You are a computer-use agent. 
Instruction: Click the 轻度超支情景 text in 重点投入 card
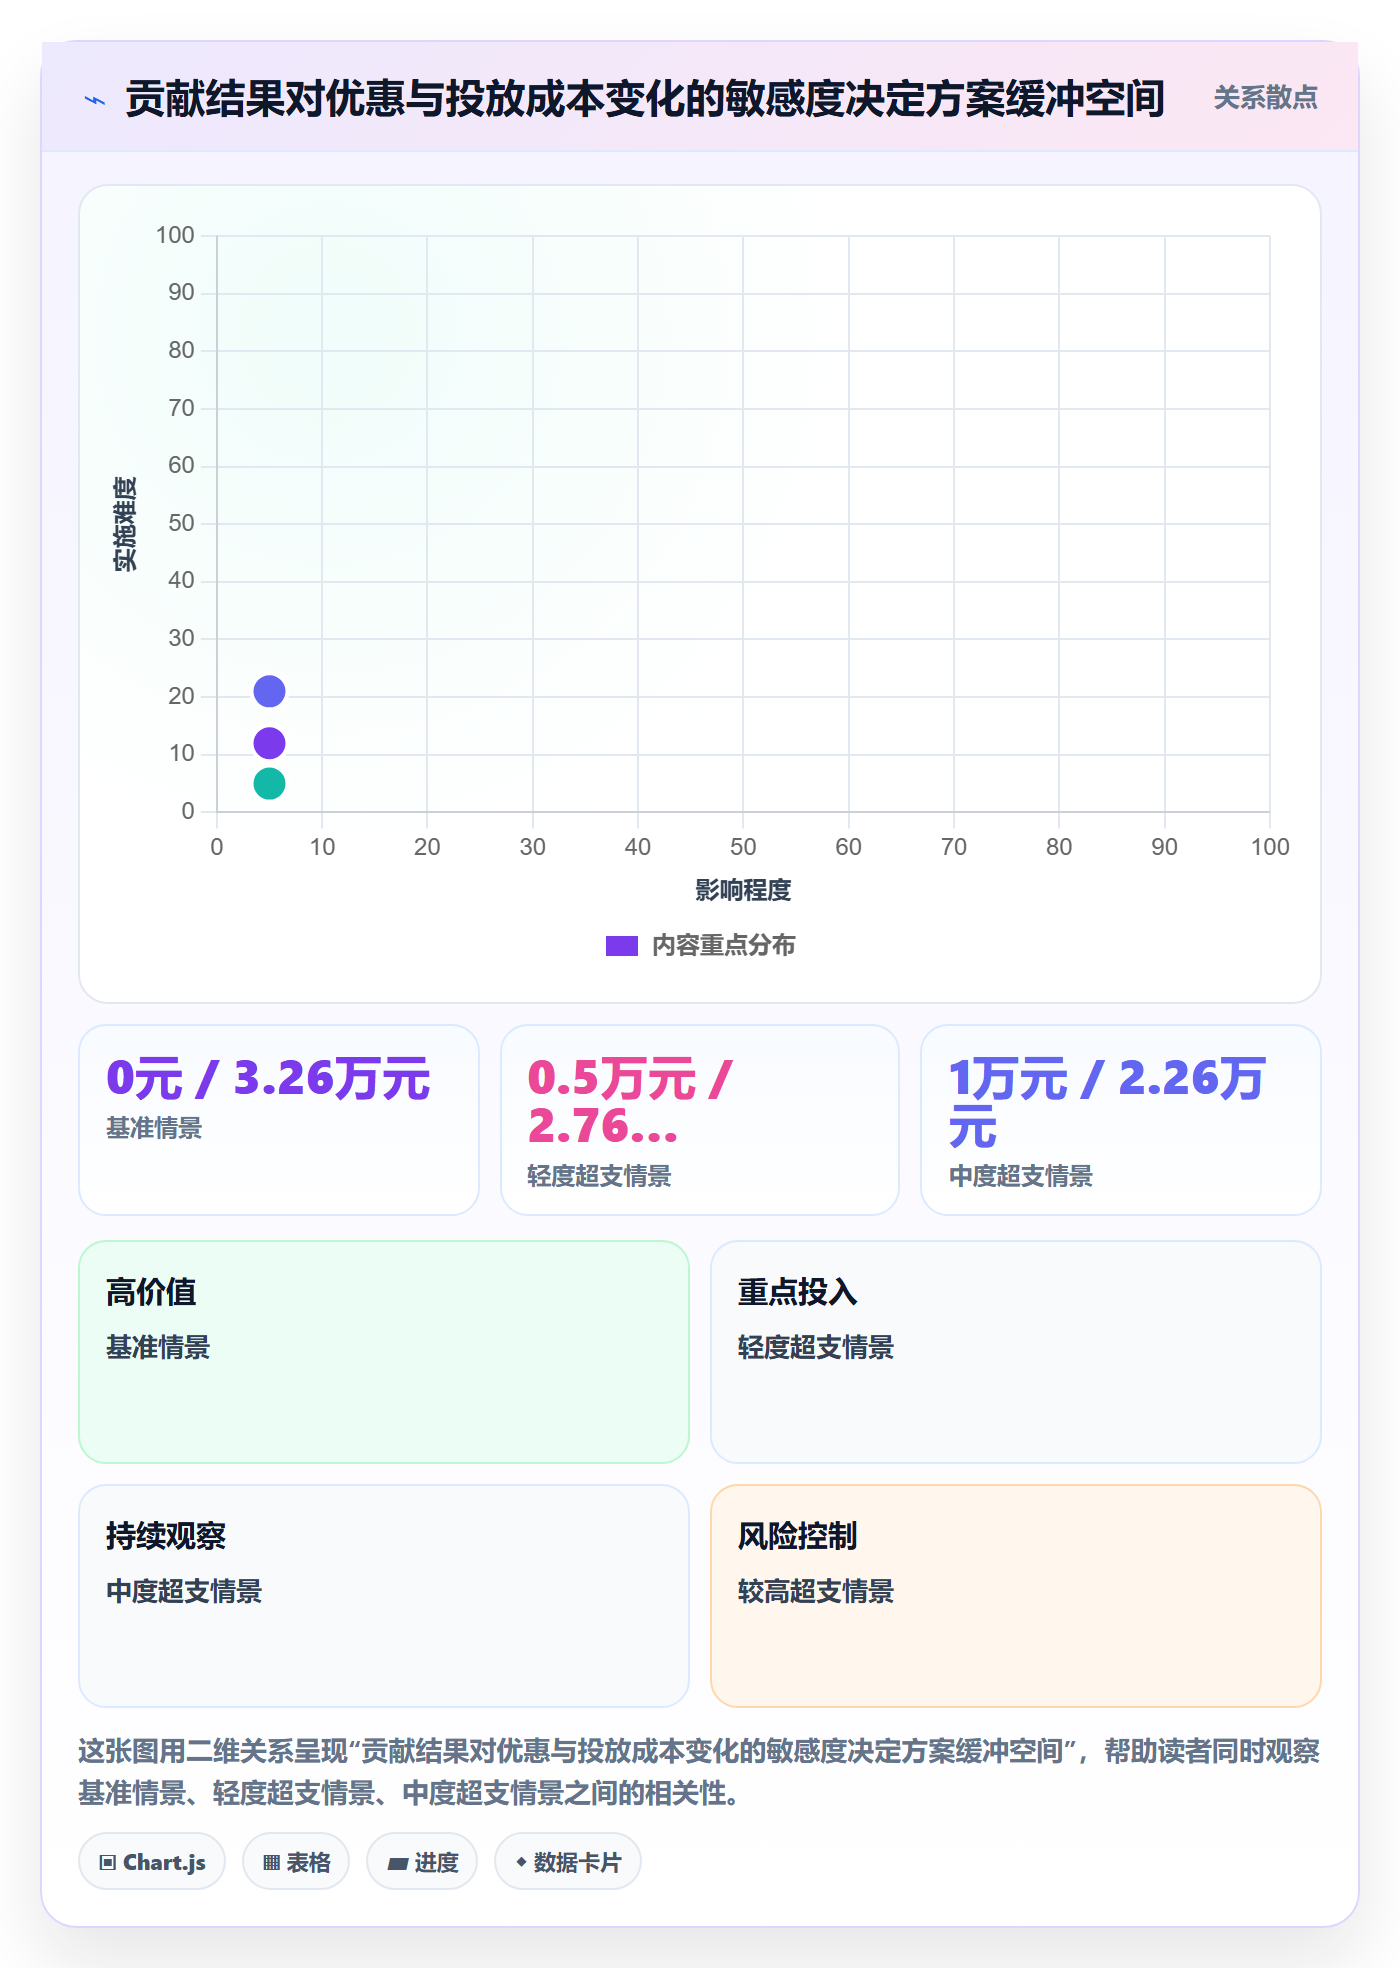[x=816, y=1347]
